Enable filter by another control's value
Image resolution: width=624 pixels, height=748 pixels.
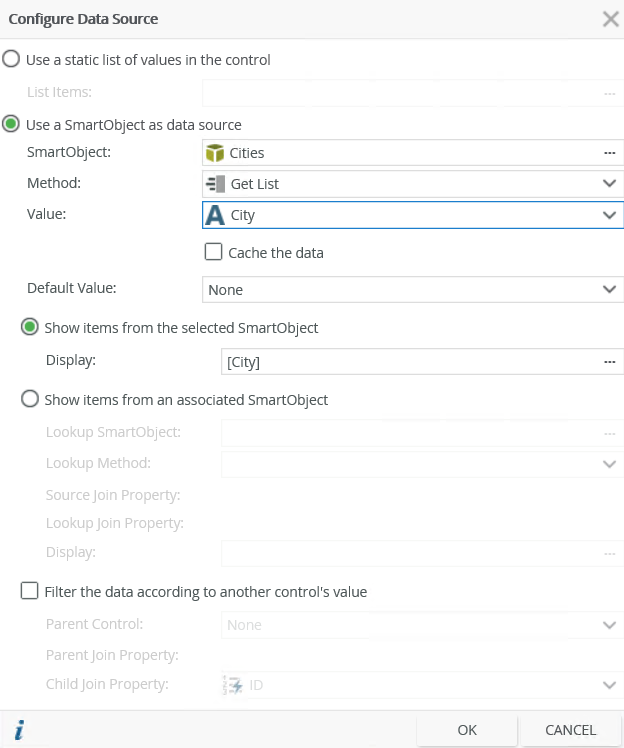click(x=30, y=592)
